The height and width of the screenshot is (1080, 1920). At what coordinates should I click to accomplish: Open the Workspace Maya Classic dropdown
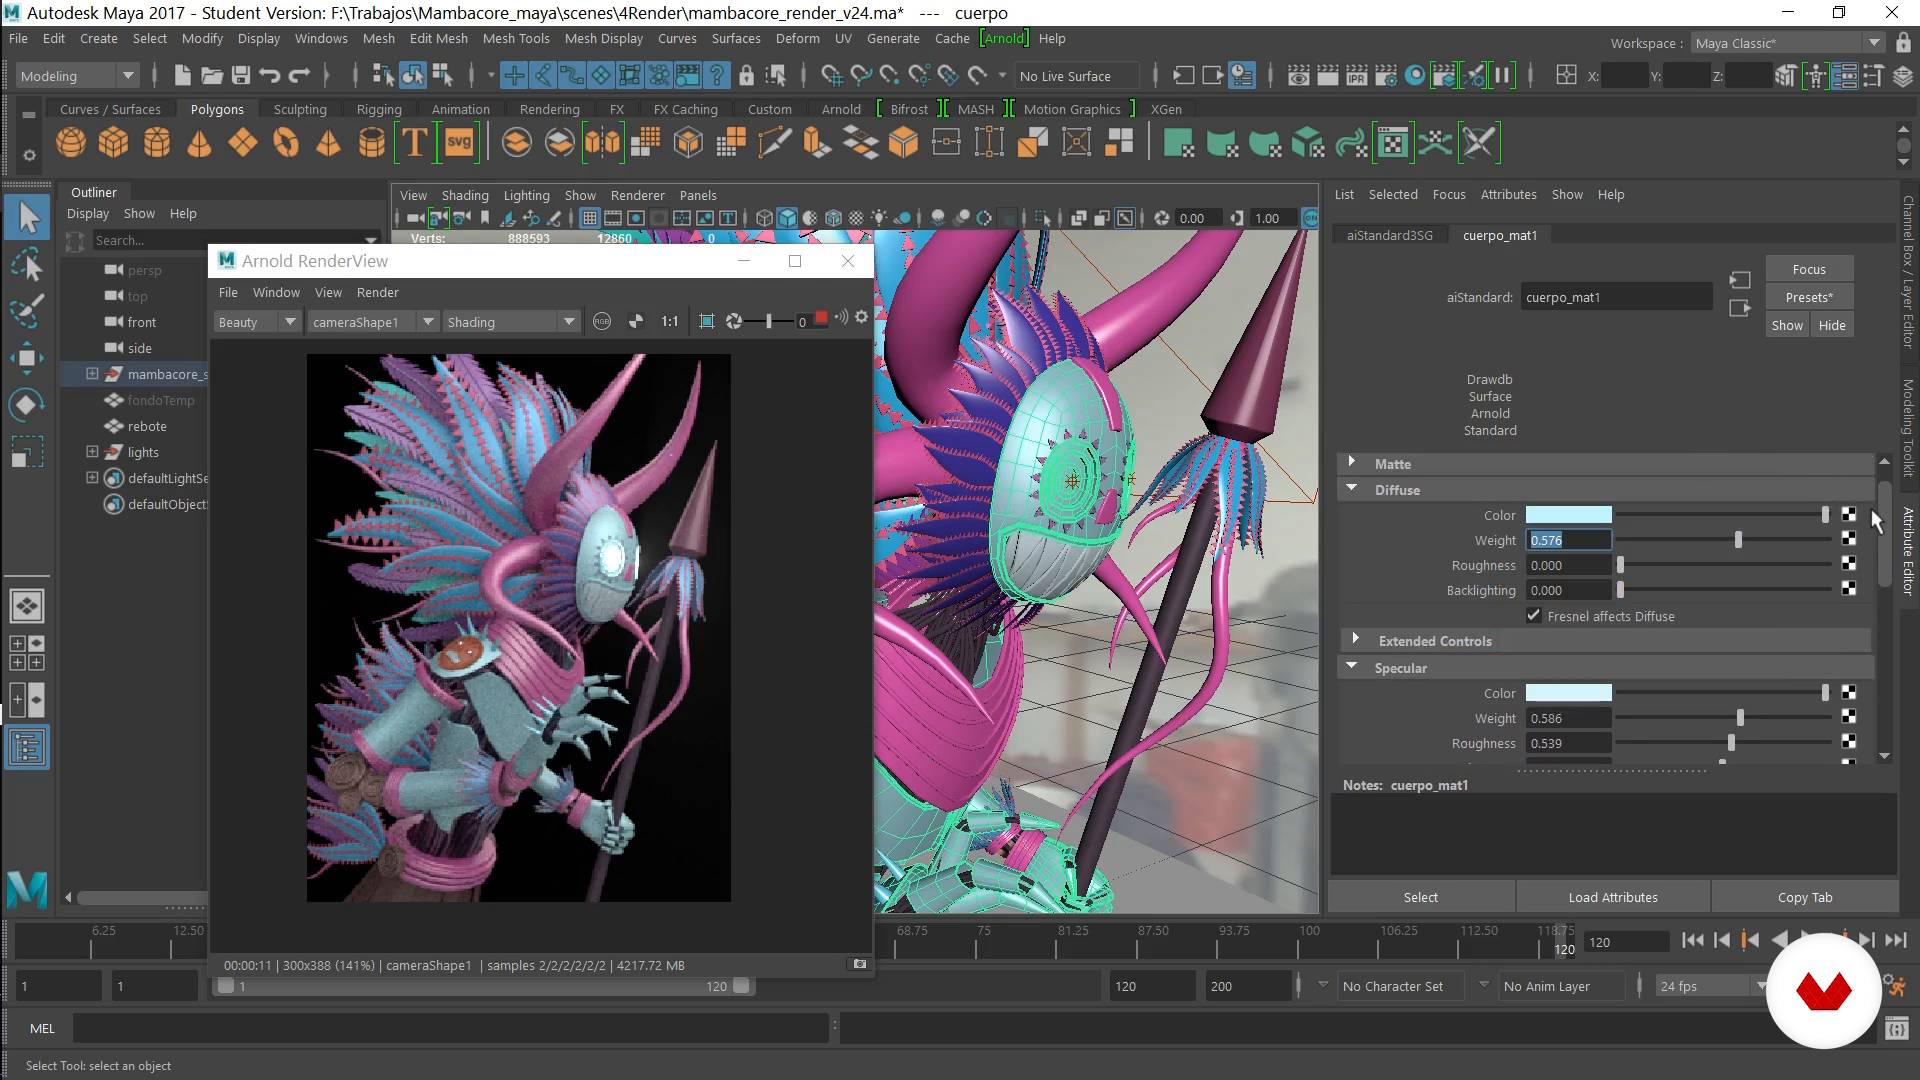(1788, 43)
